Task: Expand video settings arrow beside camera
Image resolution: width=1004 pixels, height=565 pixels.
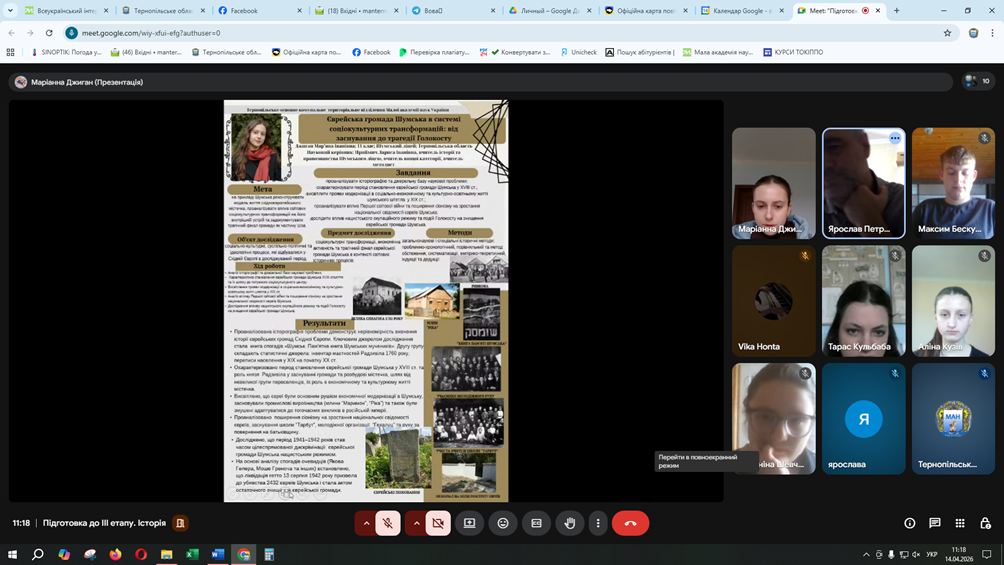Action: pyautogui.click(x=416, y=523)
